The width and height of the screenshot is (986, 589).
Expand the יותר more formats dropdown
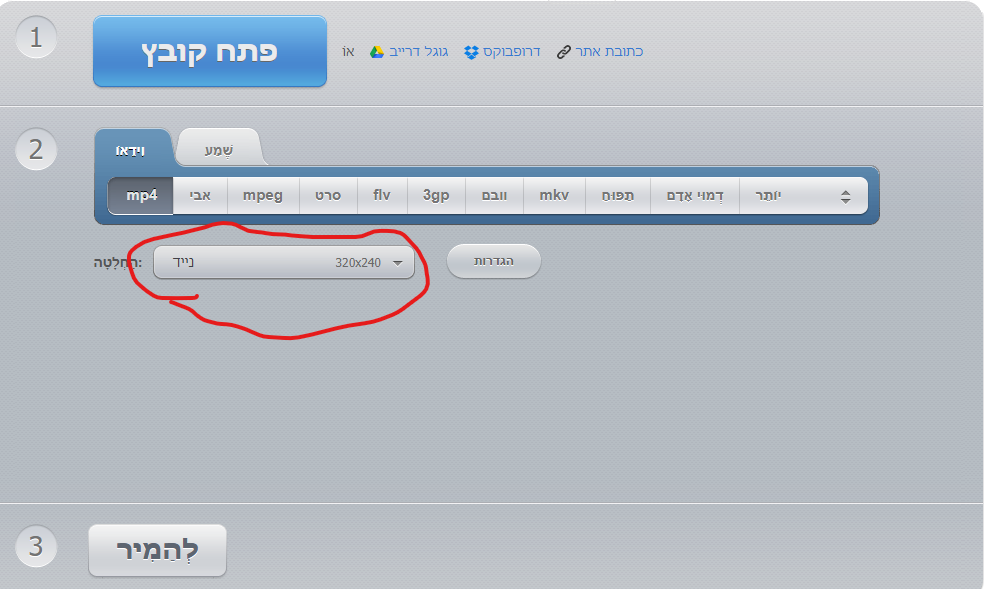804,195
